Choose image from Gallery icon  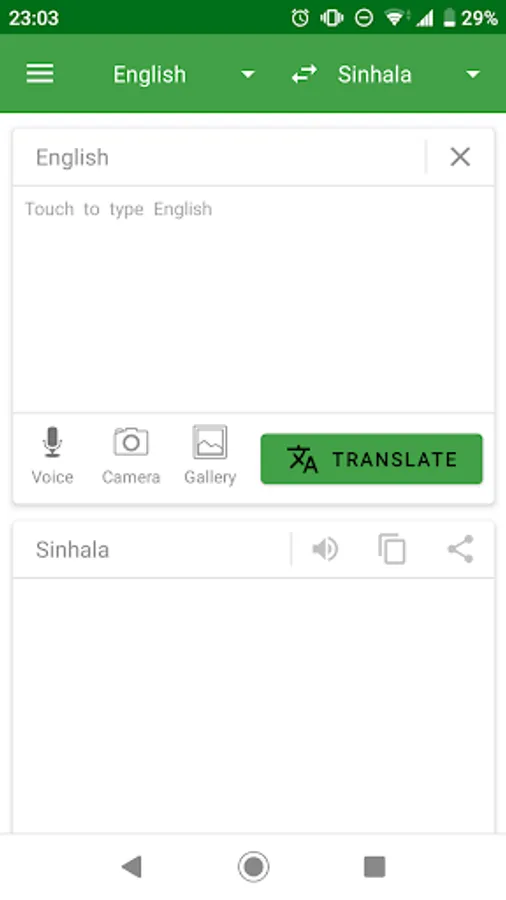(x=210, y=442)
